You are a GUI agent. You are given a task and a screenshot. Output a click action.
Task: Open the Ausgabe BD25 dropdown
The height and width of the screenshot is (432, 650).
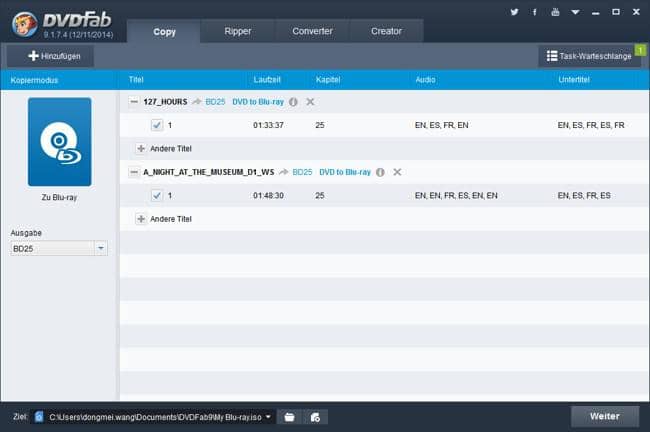pyautogui.click(x=59, y=248)
